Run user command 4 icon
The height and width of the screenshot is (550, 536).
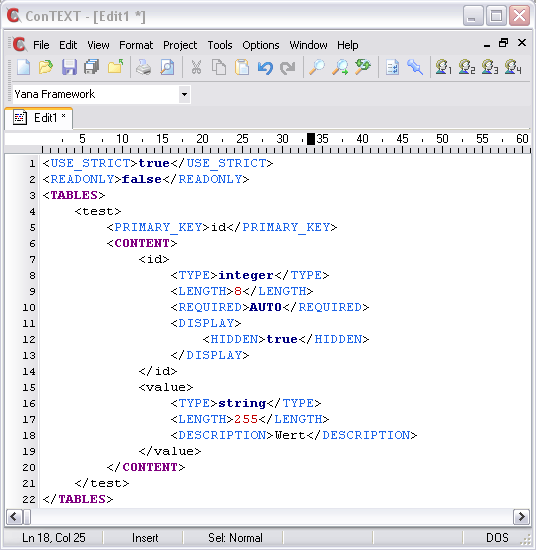pyautogui.click(x=513, y=67)
